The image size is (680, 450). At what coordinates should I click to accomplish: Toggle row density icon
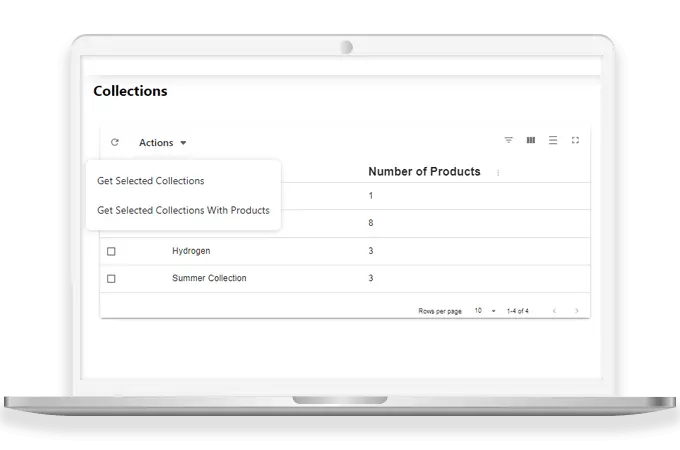tap(553, 141)
